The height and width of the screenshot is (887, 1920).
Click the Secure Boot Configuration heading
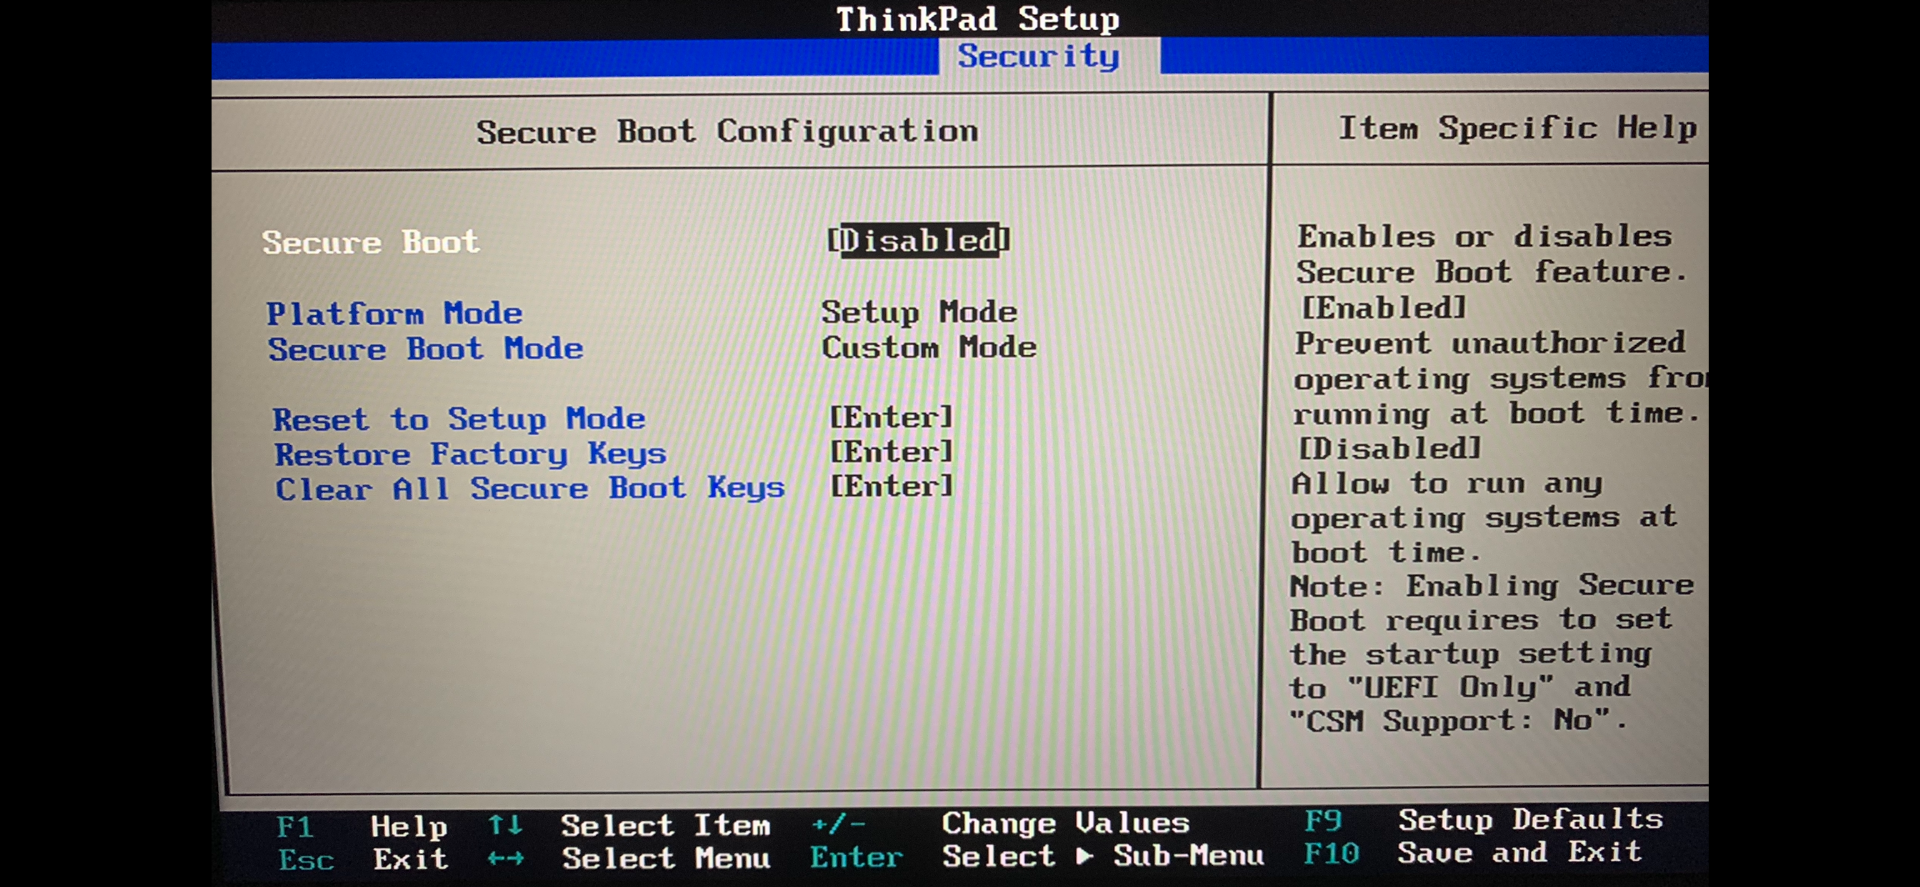pyautogui.click(x=727, y=131)
